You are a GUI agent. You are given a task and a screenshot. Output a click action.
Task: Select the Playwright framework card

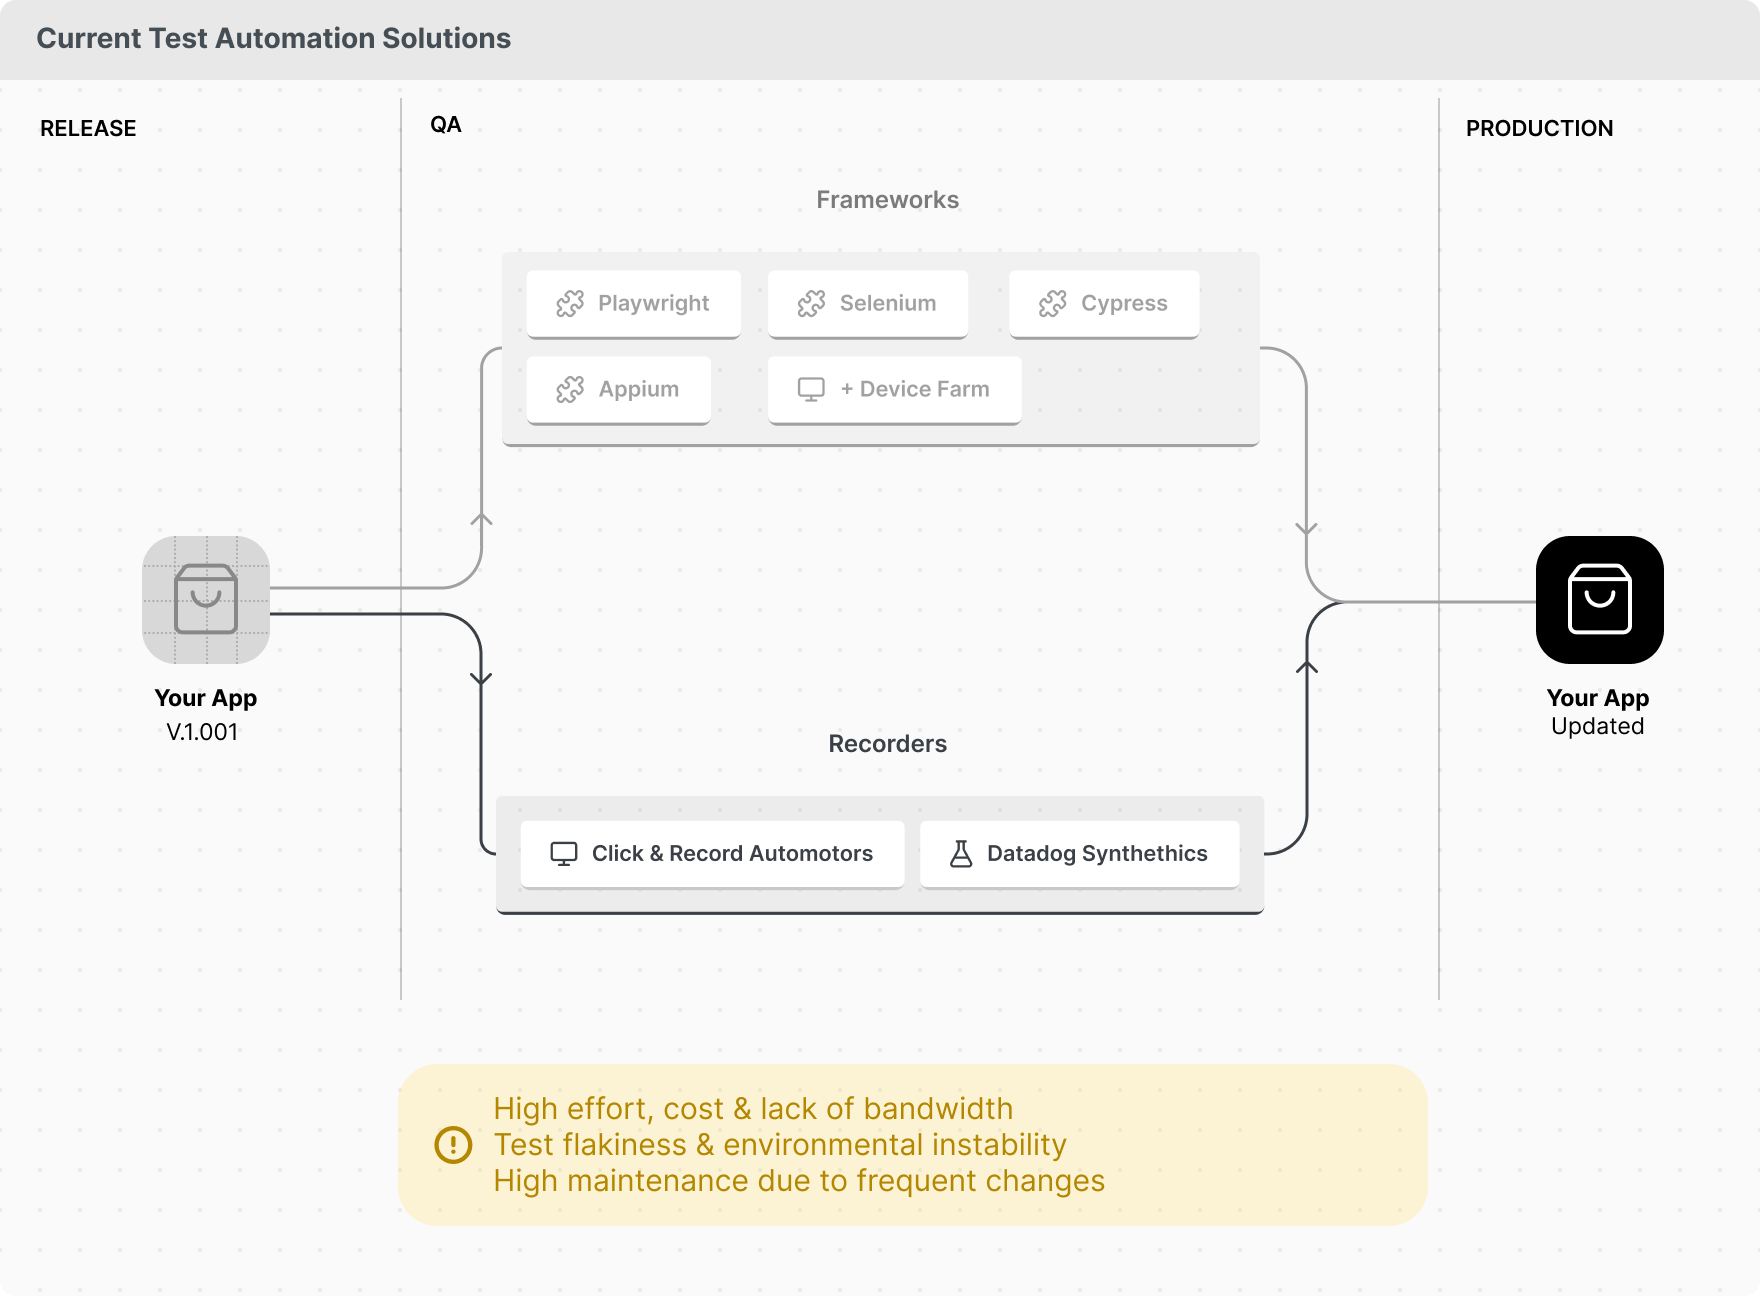click(633, 303)
